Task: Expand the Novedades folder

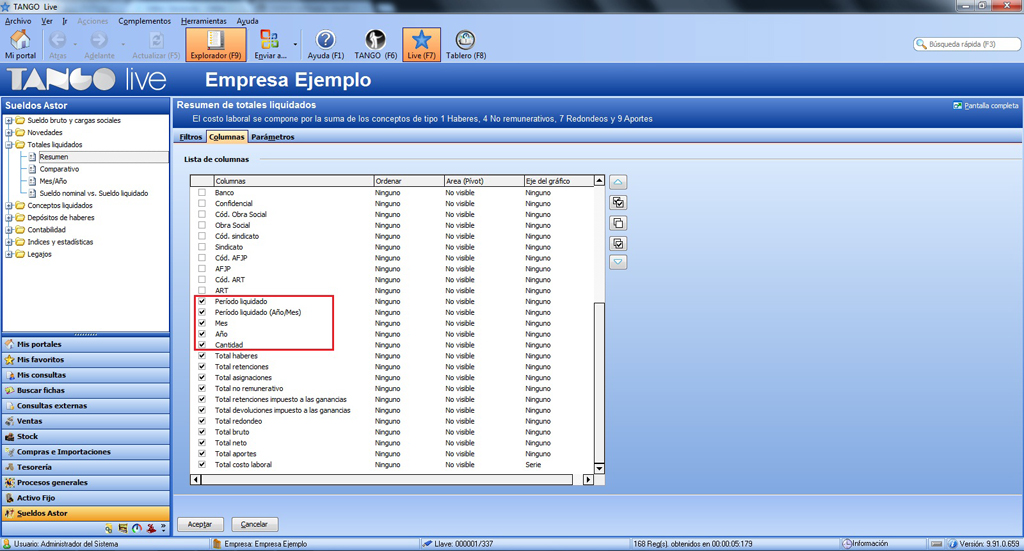Action: [8, 133]
